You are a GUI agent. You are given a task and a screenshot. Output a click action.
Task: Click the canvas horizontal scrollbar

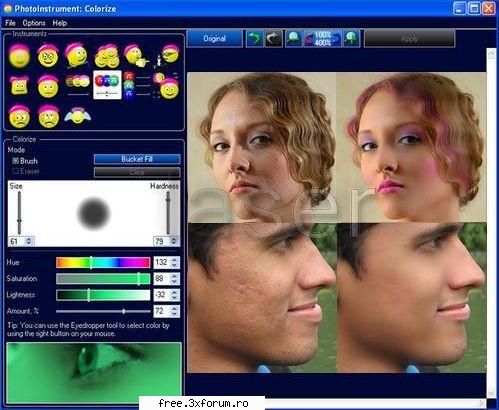click(374, 403)
